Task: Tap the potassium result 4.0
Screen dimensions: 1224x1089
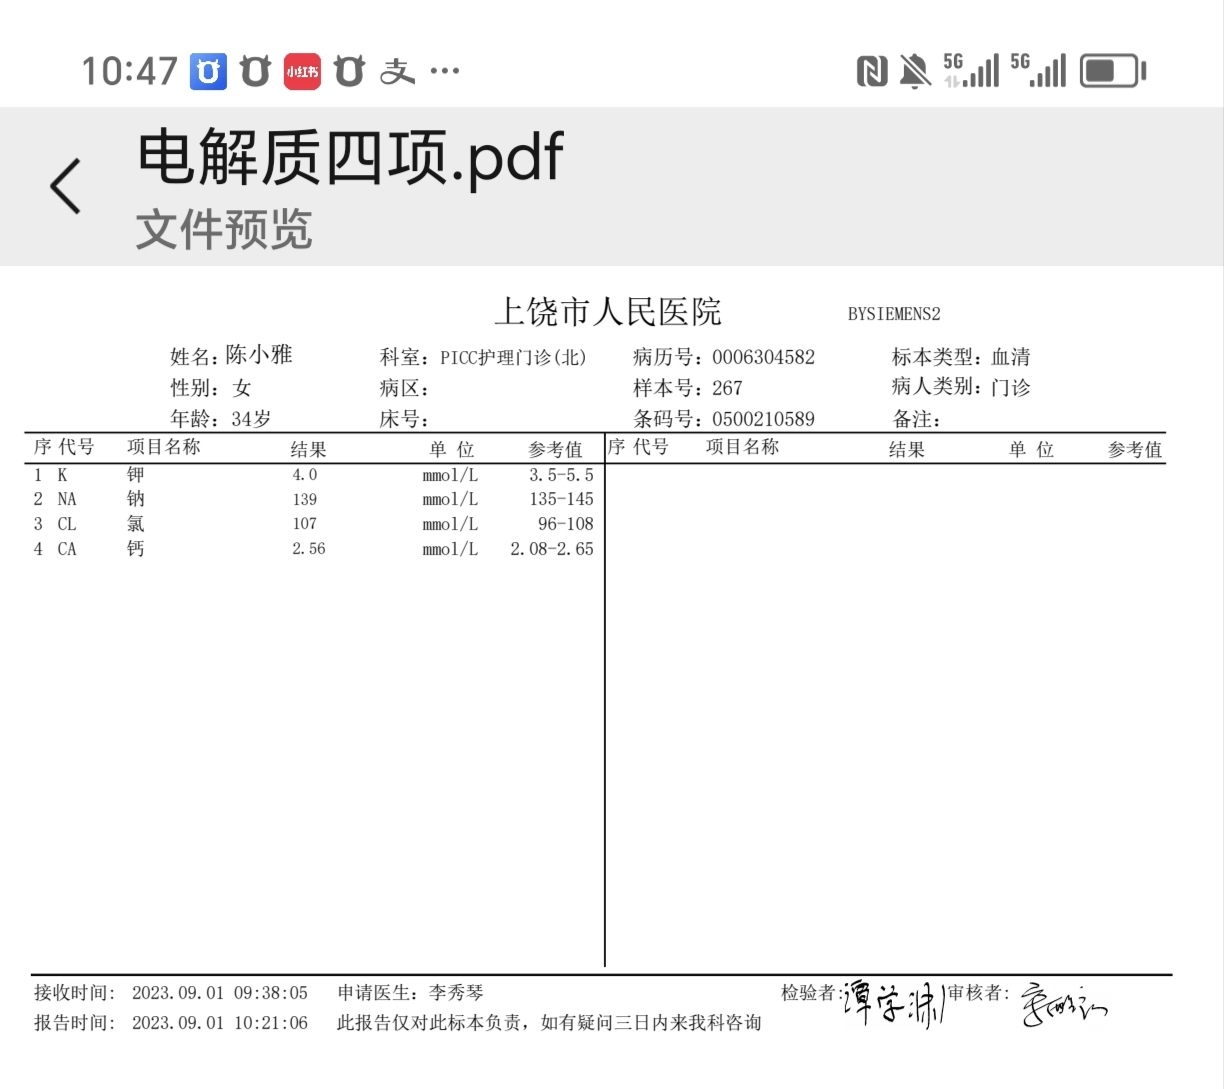Action: pos(305,475)
